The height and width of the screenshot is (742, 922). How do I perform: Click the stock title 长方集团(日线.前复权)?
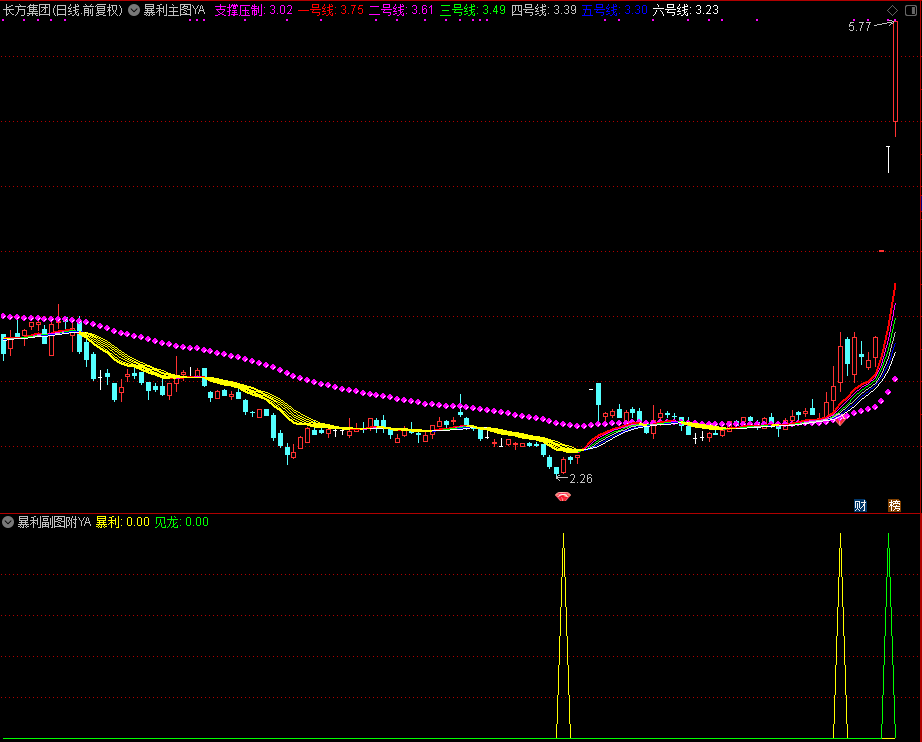coord(63,10)
